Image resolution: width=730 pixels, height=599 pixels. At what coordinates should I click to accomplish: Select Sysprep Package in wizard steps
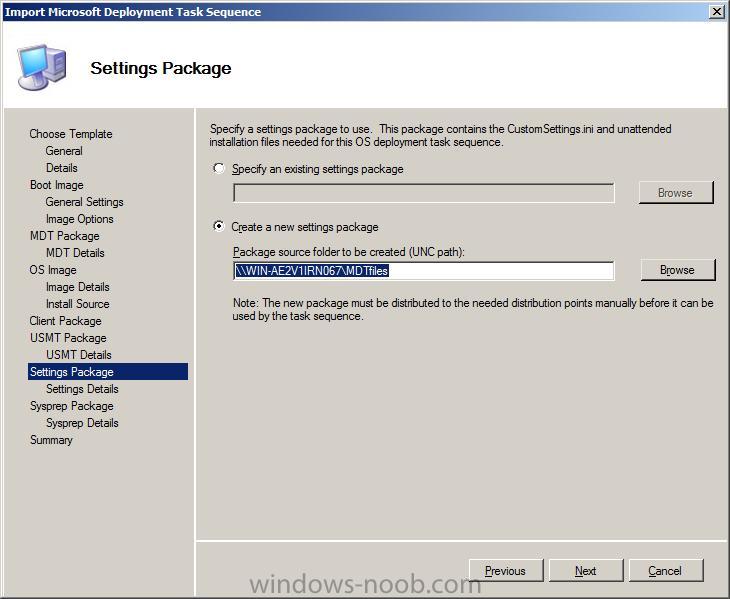[x=72, y=406]
